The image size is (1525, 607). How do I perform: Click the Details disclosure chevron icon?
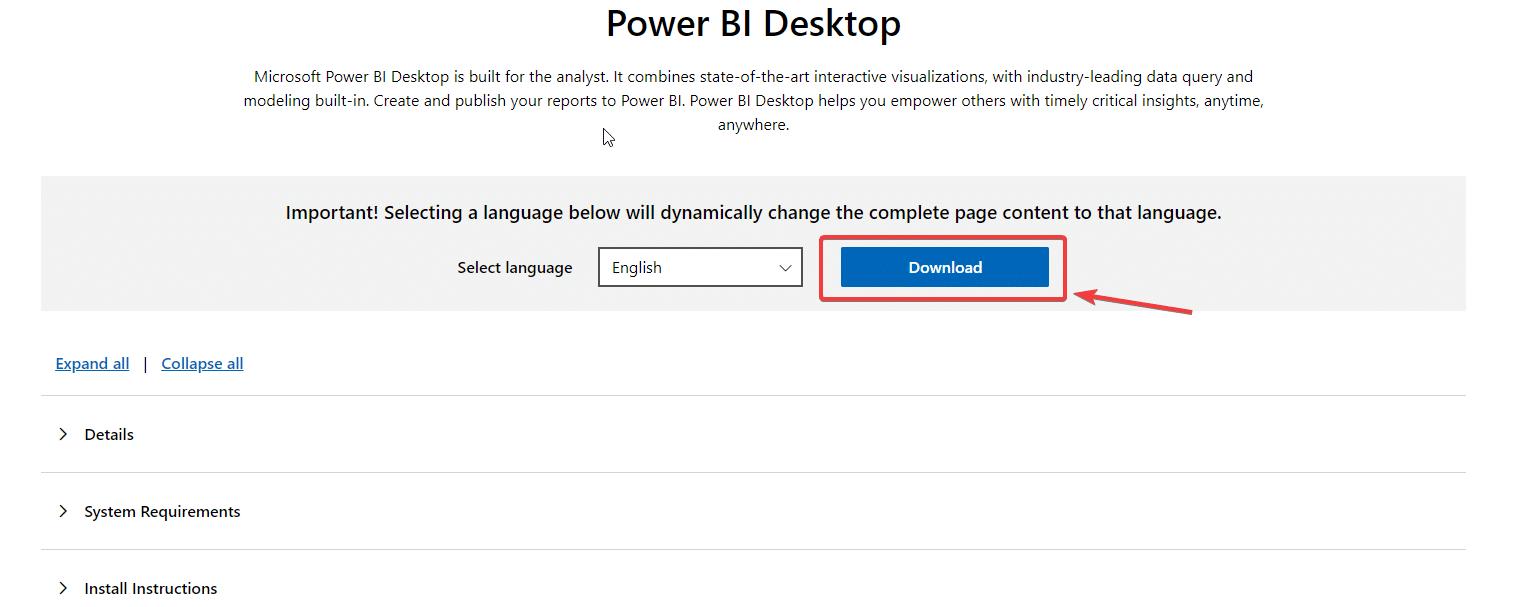click(x=63, y=434)
